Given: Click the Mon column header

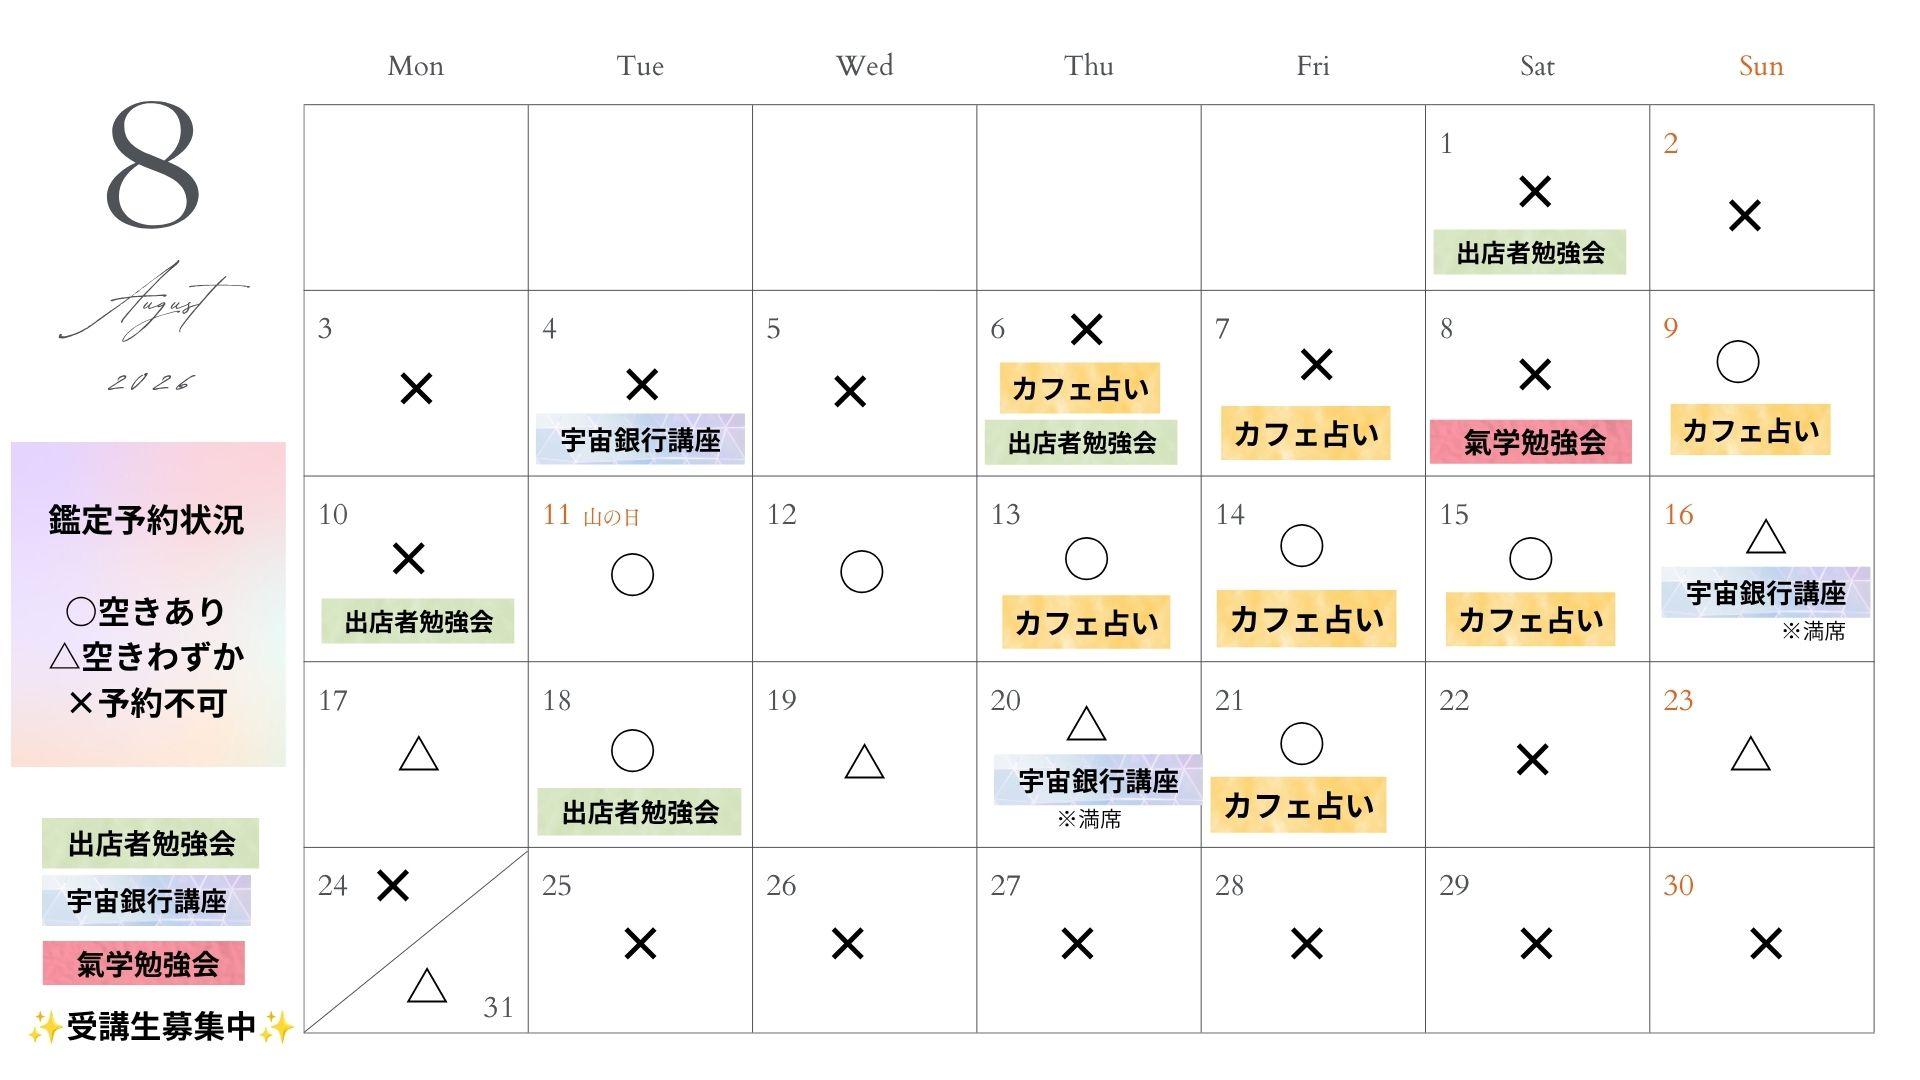Looking at the screenshot, I should point(415,66).
